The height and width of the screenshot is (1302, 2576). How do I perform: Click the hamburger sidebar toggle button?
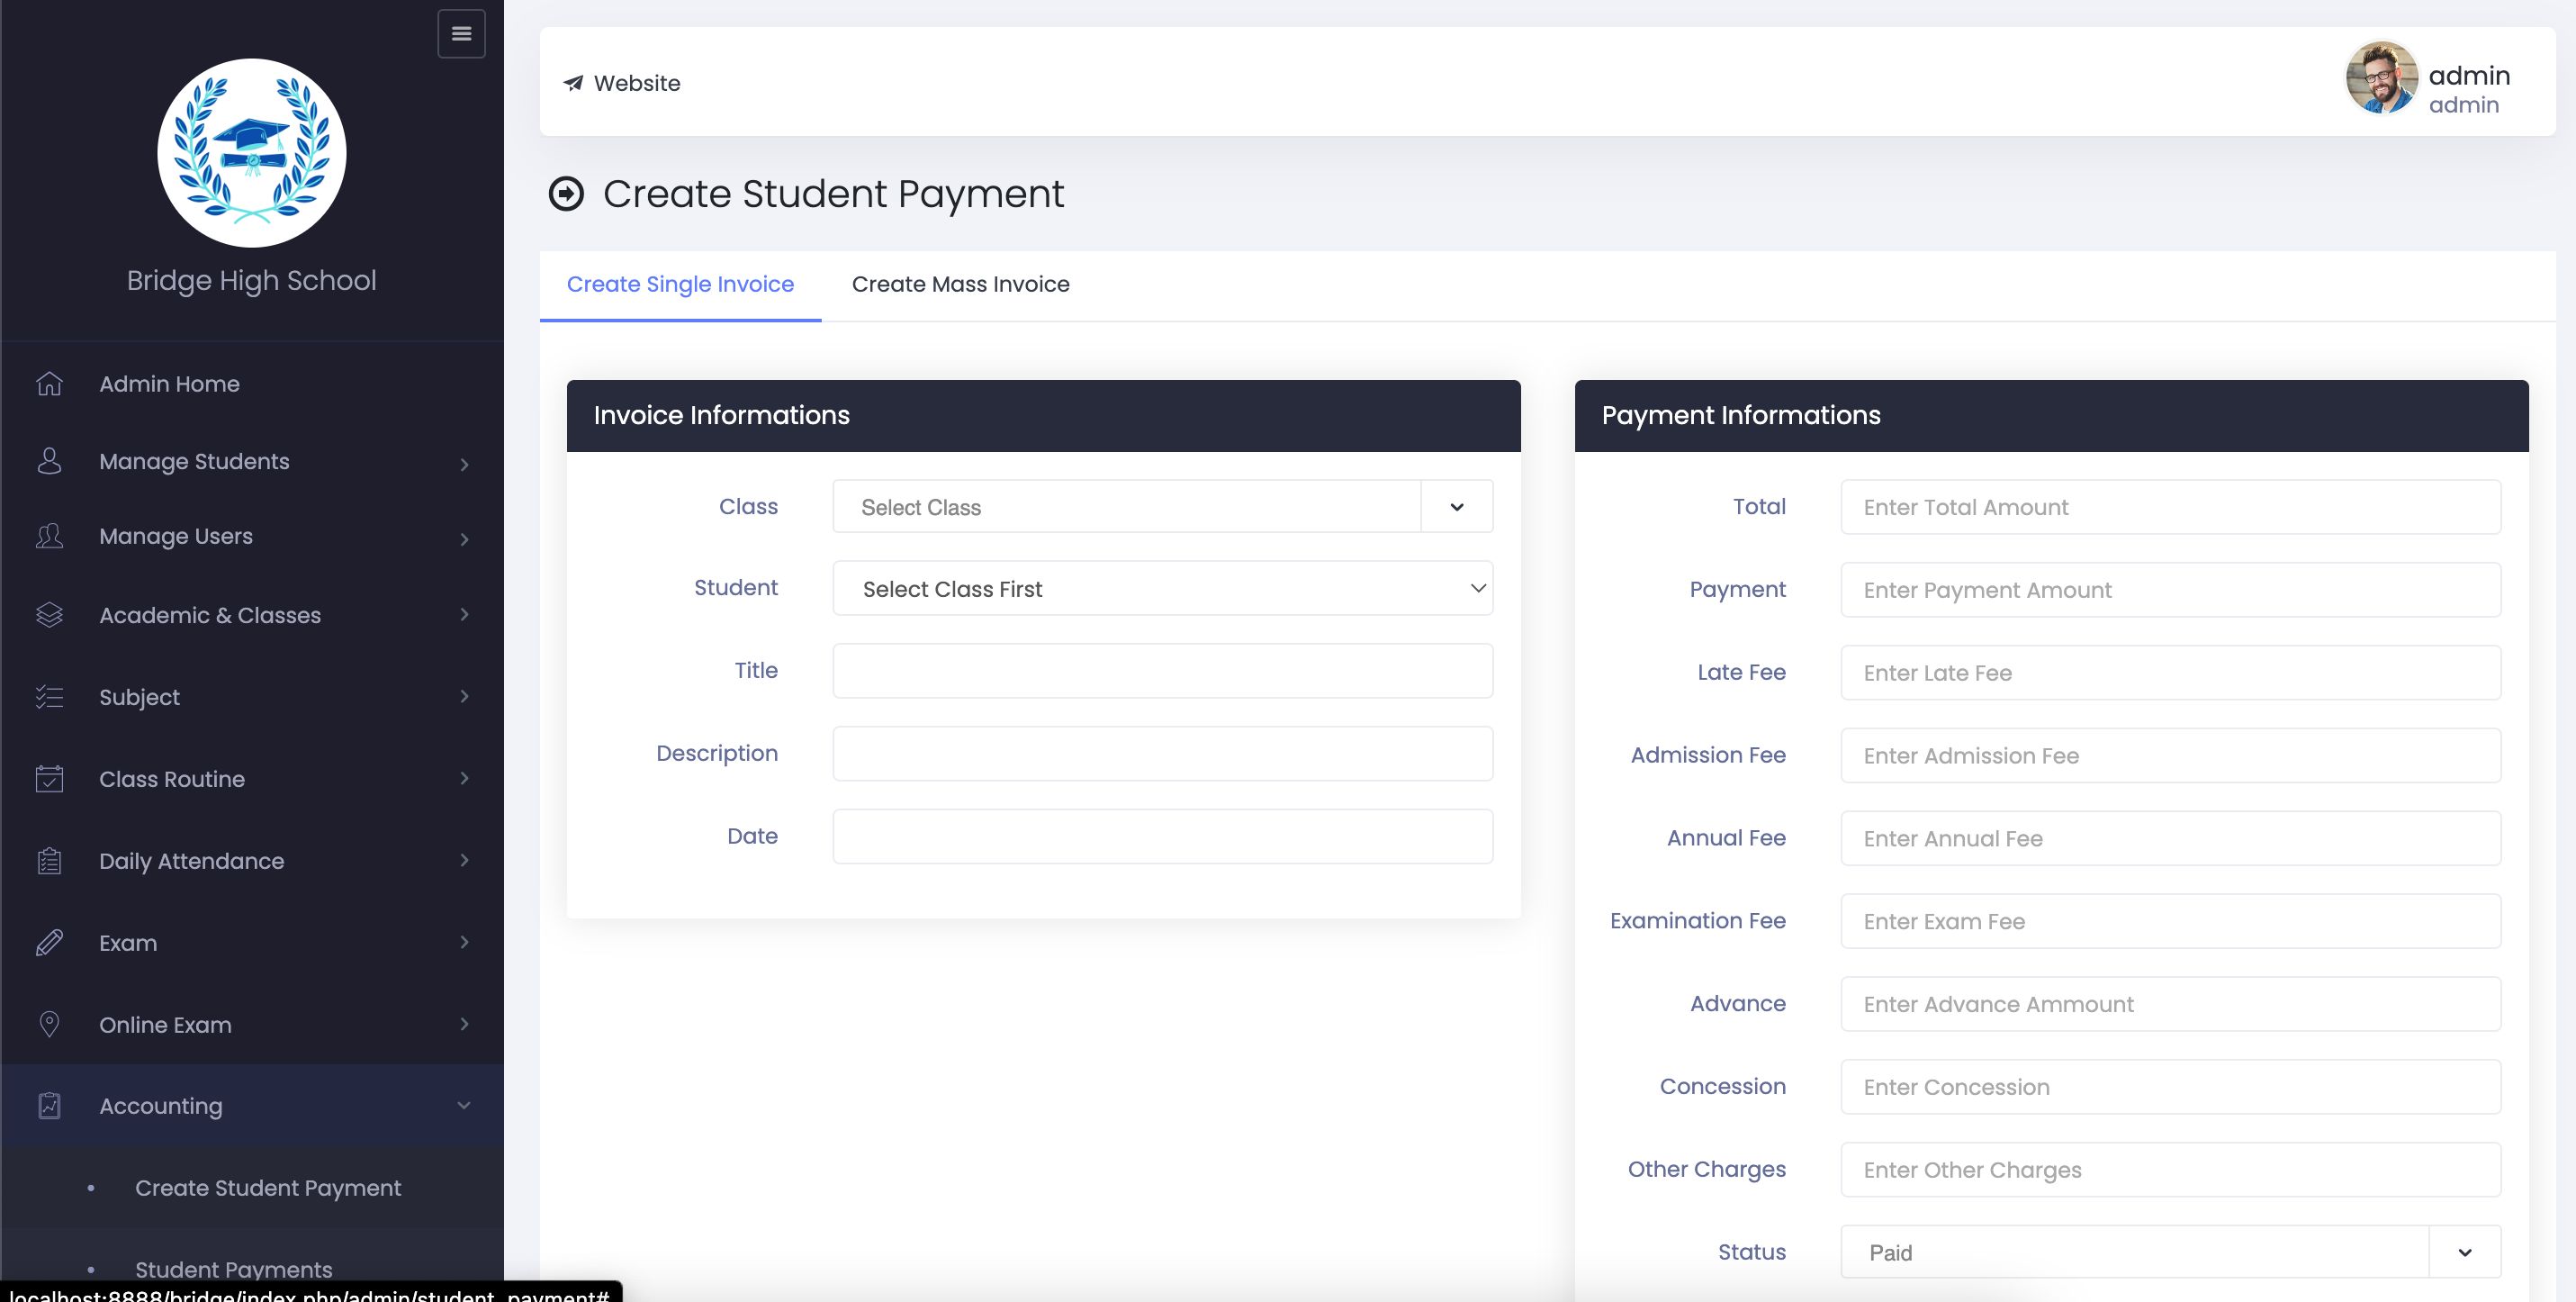pyautogui.click(x=461, y=34)
